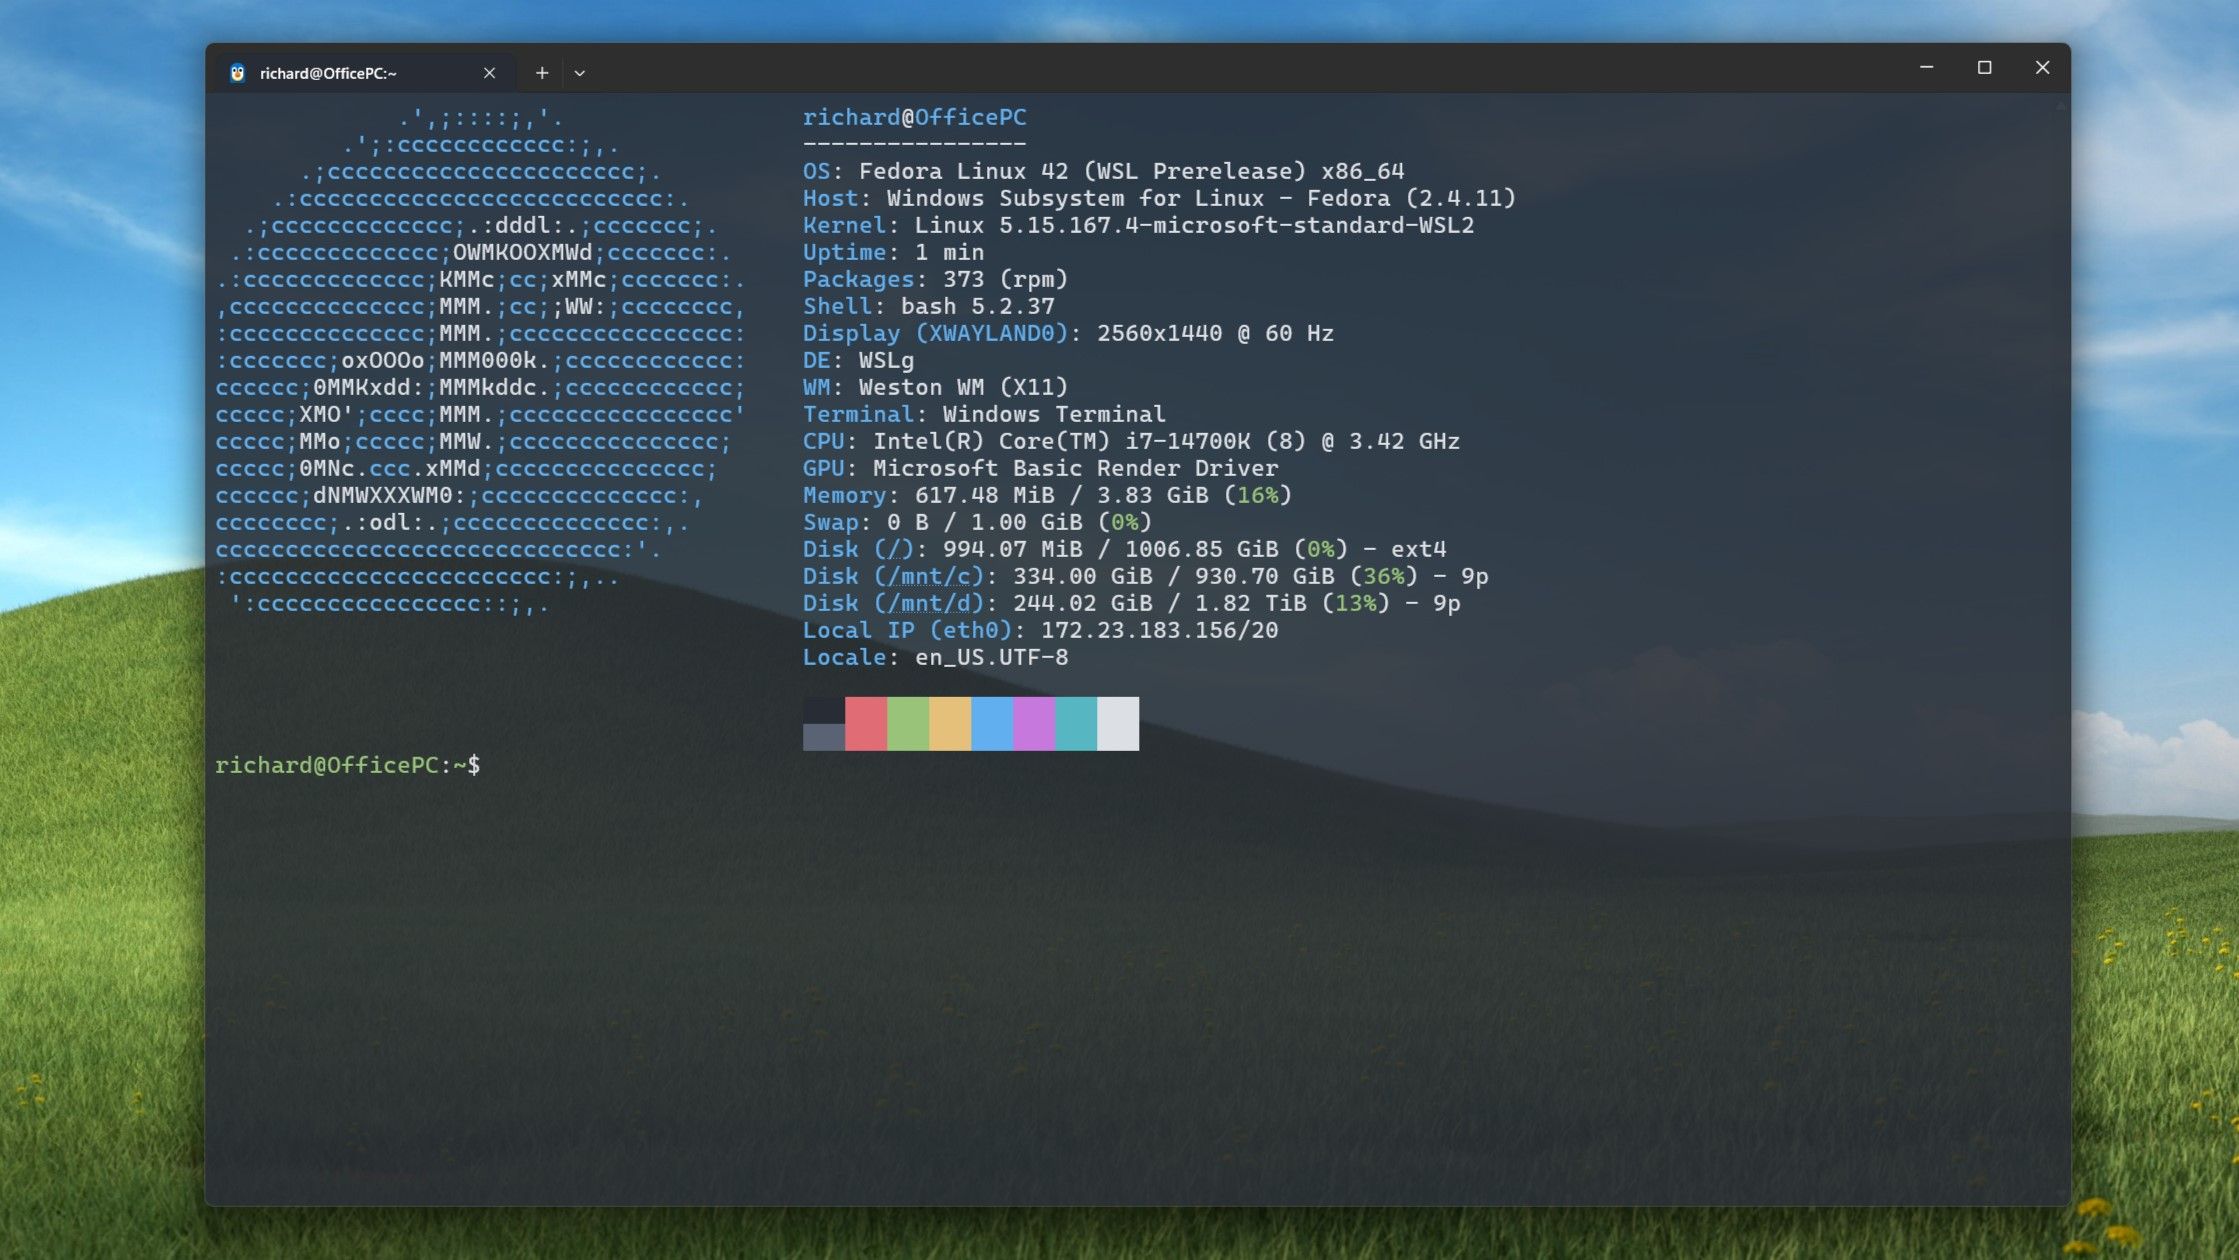Click the Fedora ASCII logo art
Viewport: 2239px width, 1260px height.
[480, 360]
